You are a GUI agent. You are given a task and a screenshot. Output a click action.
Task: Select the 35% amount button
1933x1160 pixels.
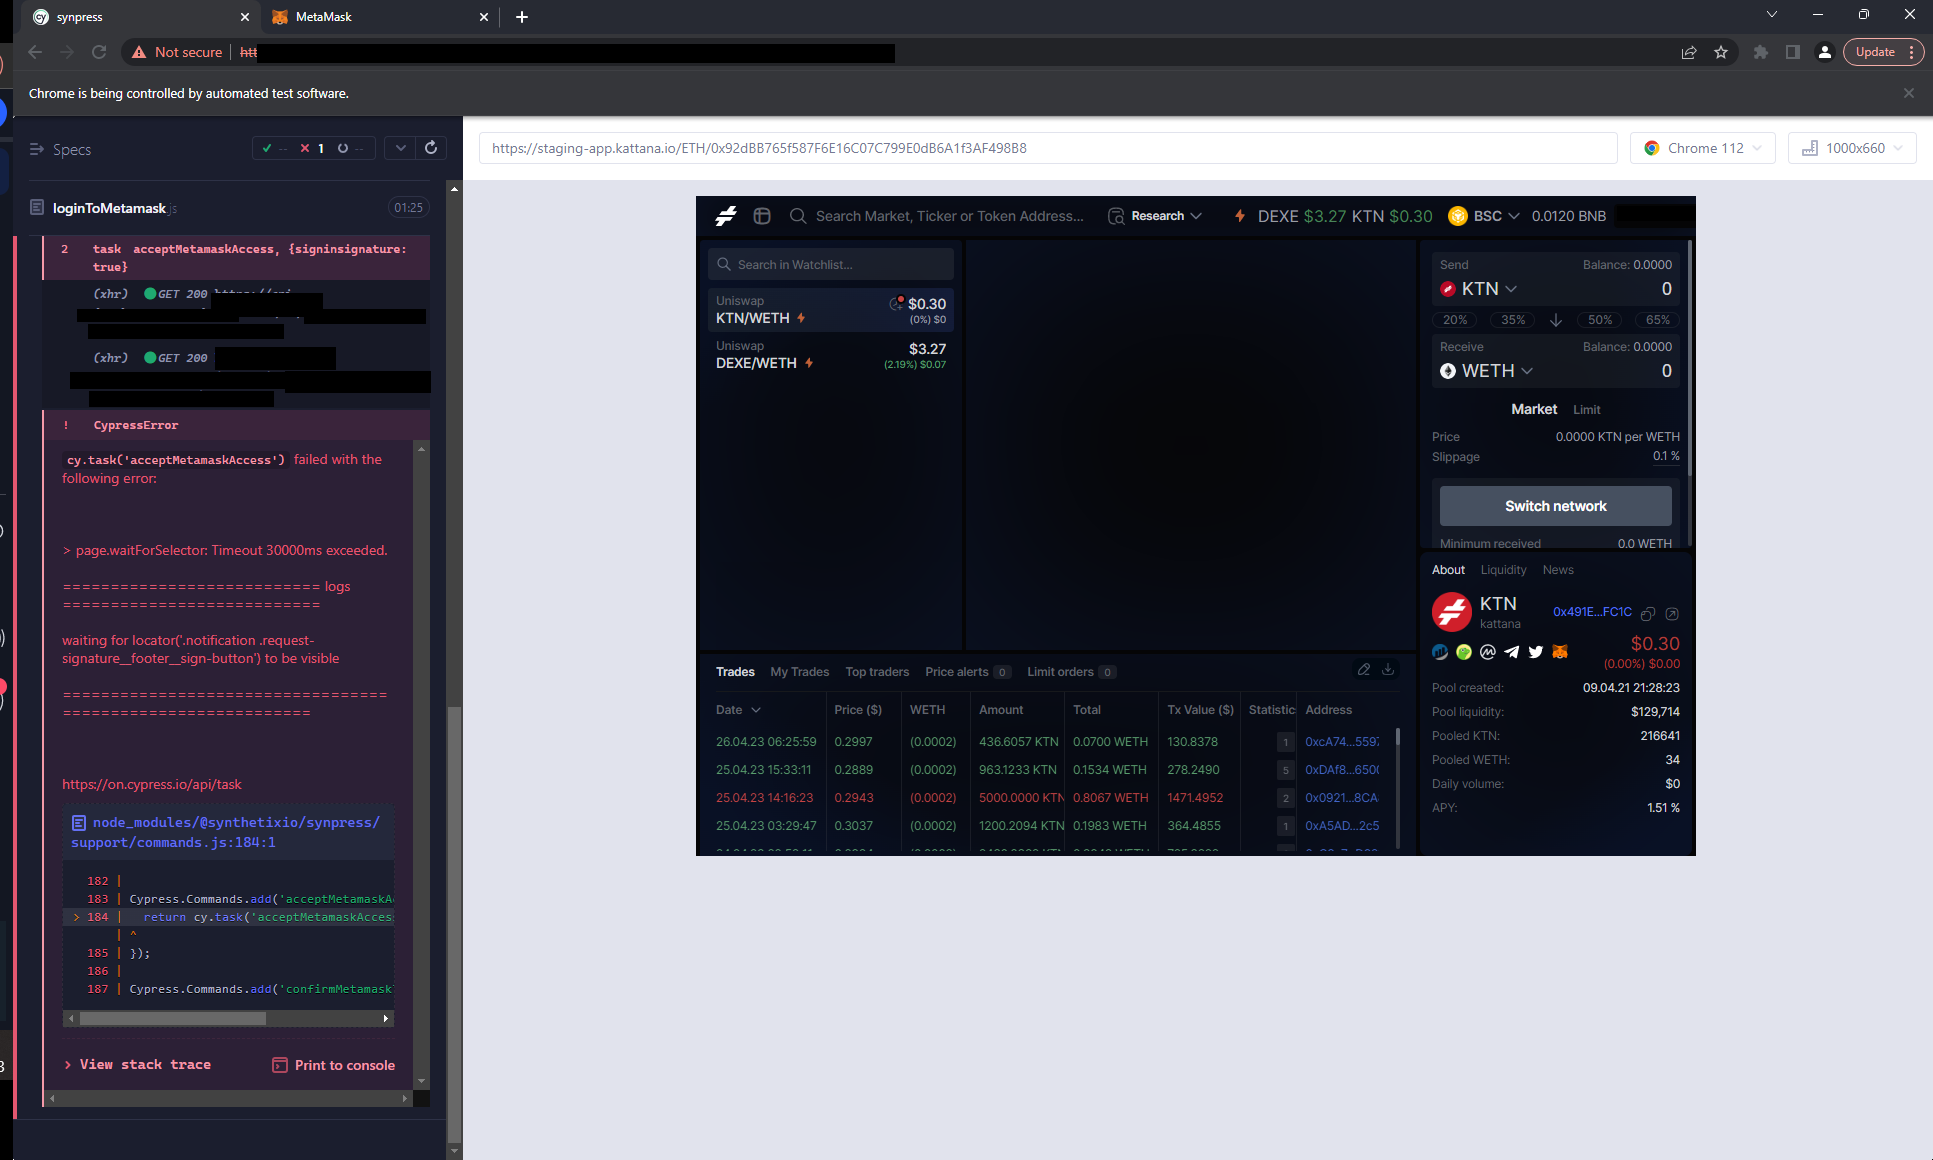coord(1513,320)
